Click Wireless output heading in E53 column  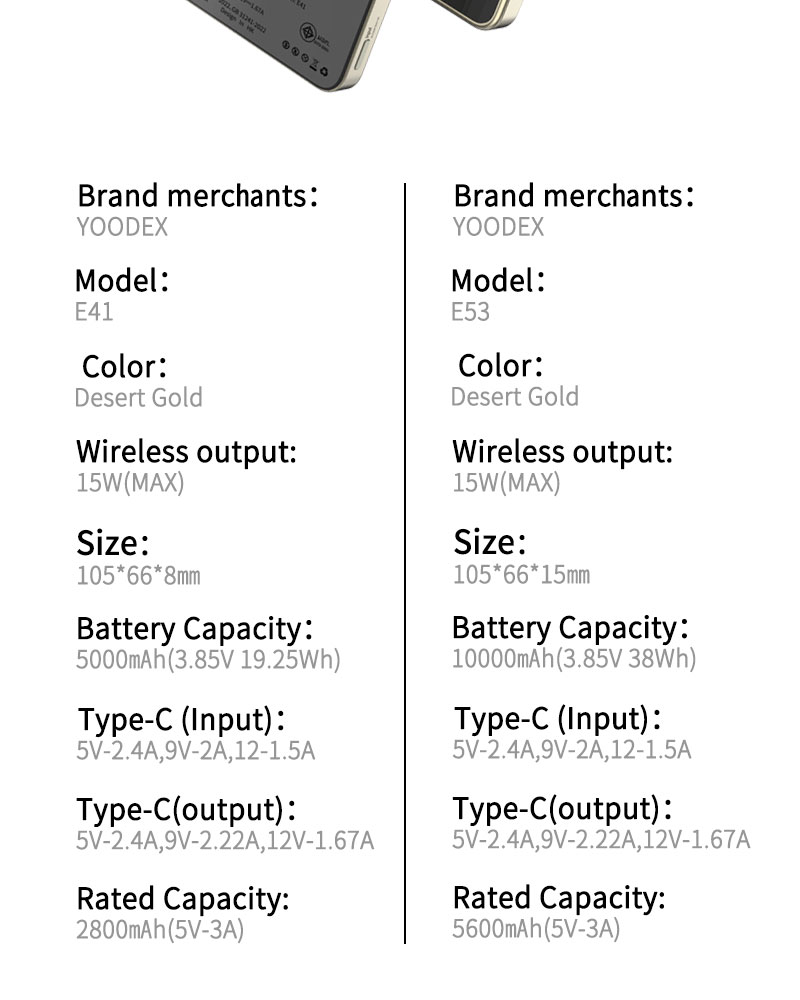click(x=562, y=452)
